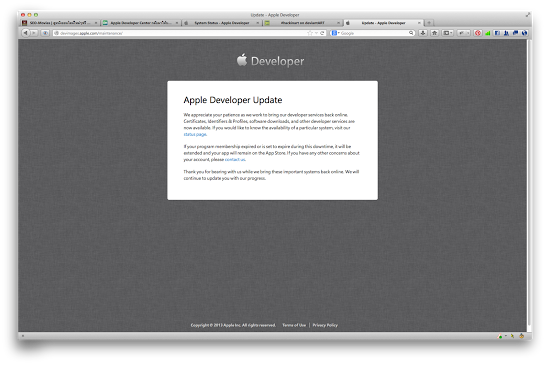Screen dimensions: 550x365
Task: Click the Copyright 2013 Apple Inc. footer text
Action: pyautogui.click(x=233, y=325)
